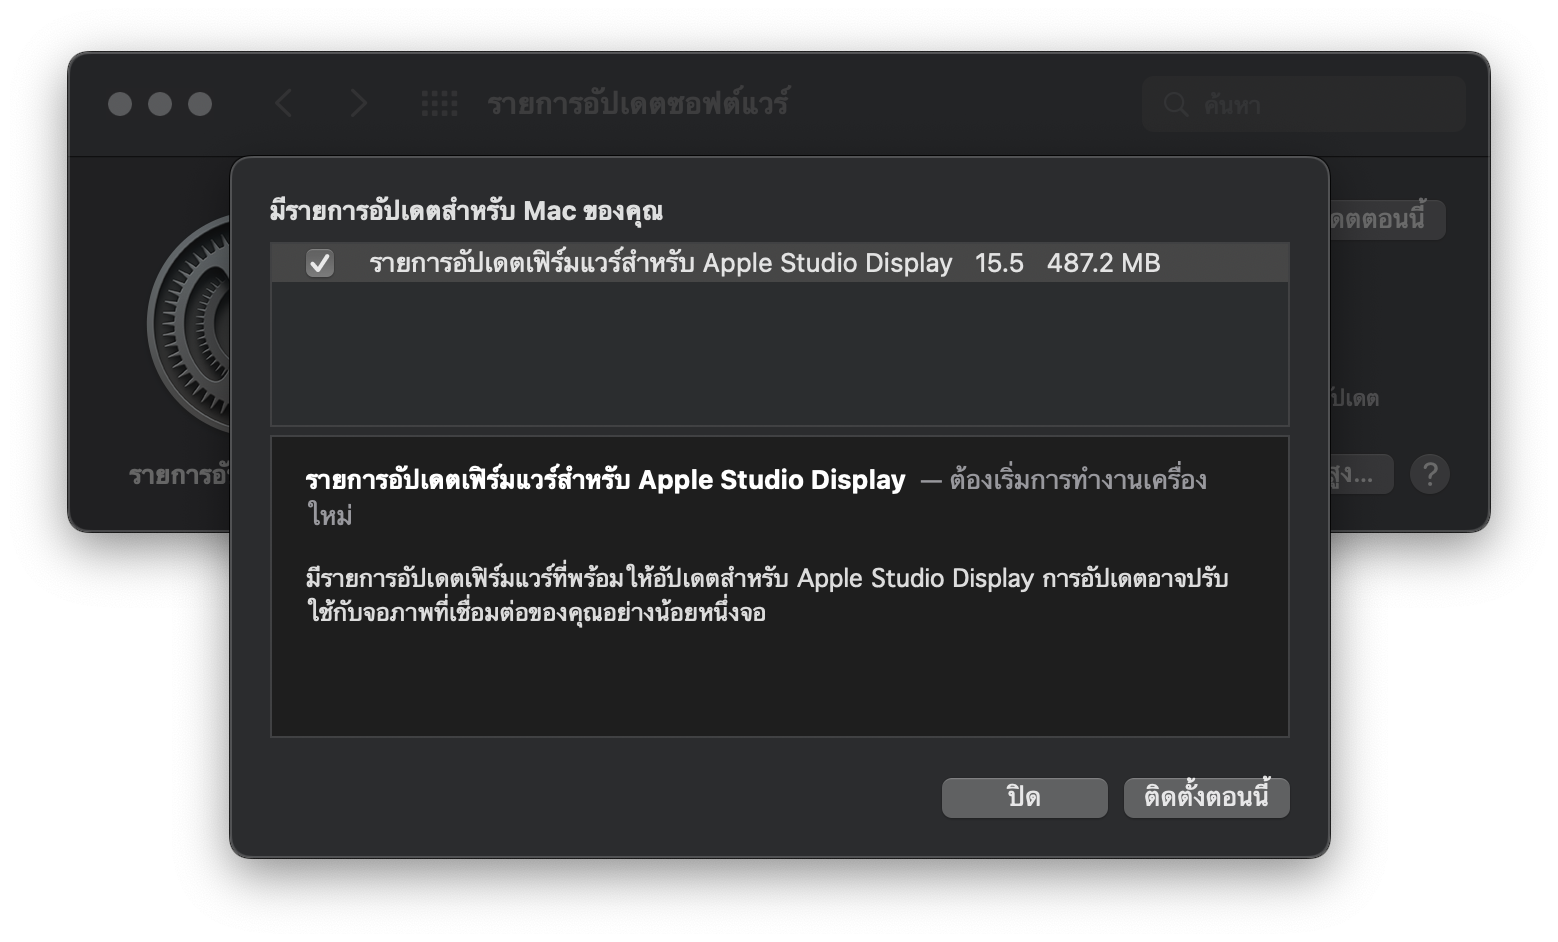This screenshot has height=942, width=1558.
Task: Go forward with the right chevron arrow
Action: [358, 104]
